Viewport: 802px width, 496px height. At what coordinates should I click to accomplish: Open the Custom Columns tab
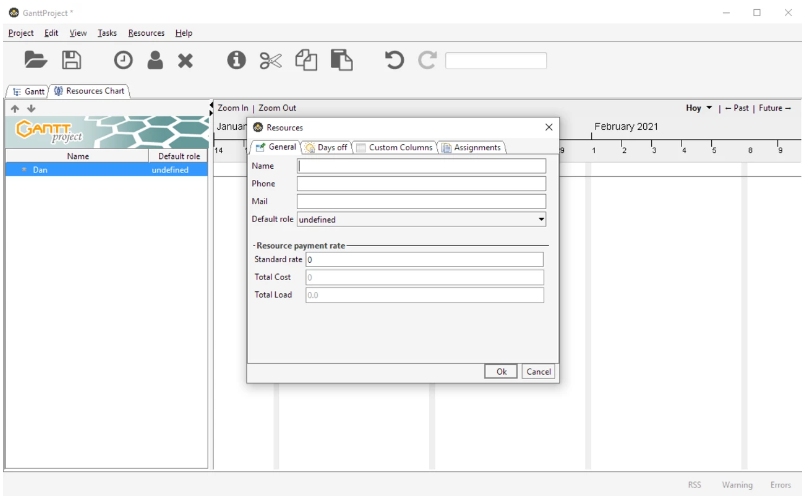391,148
